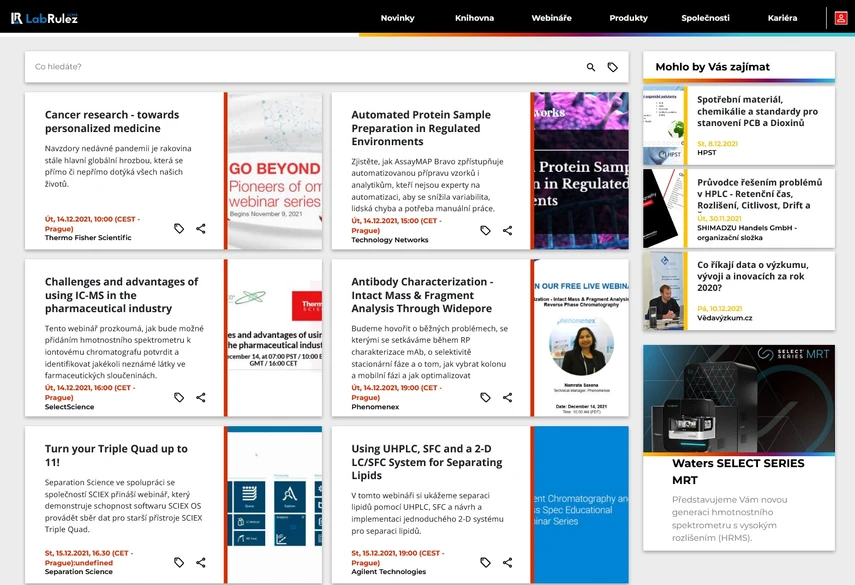Click Phenomenex company name
Image resolution: width=855 pixels, height=585 pixels.
(375, 407)
